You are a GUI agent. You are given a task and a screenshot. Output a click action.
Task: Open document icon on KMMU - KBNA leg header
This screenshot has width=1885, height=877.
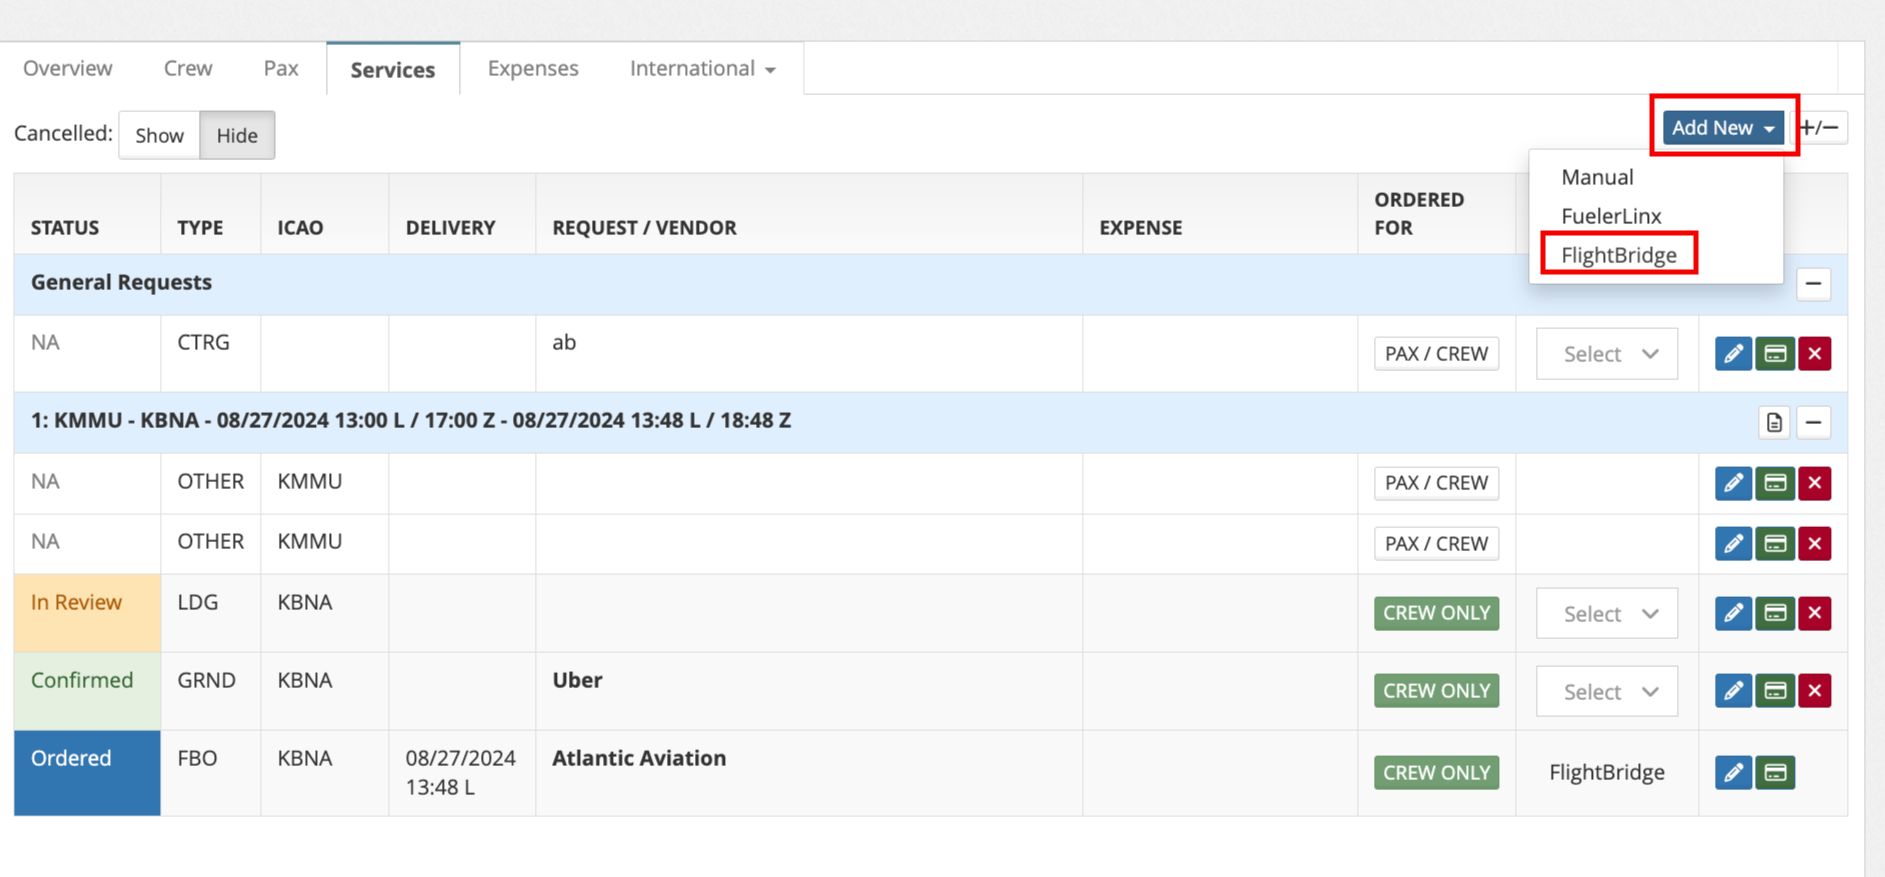[x=1774, y=422]
